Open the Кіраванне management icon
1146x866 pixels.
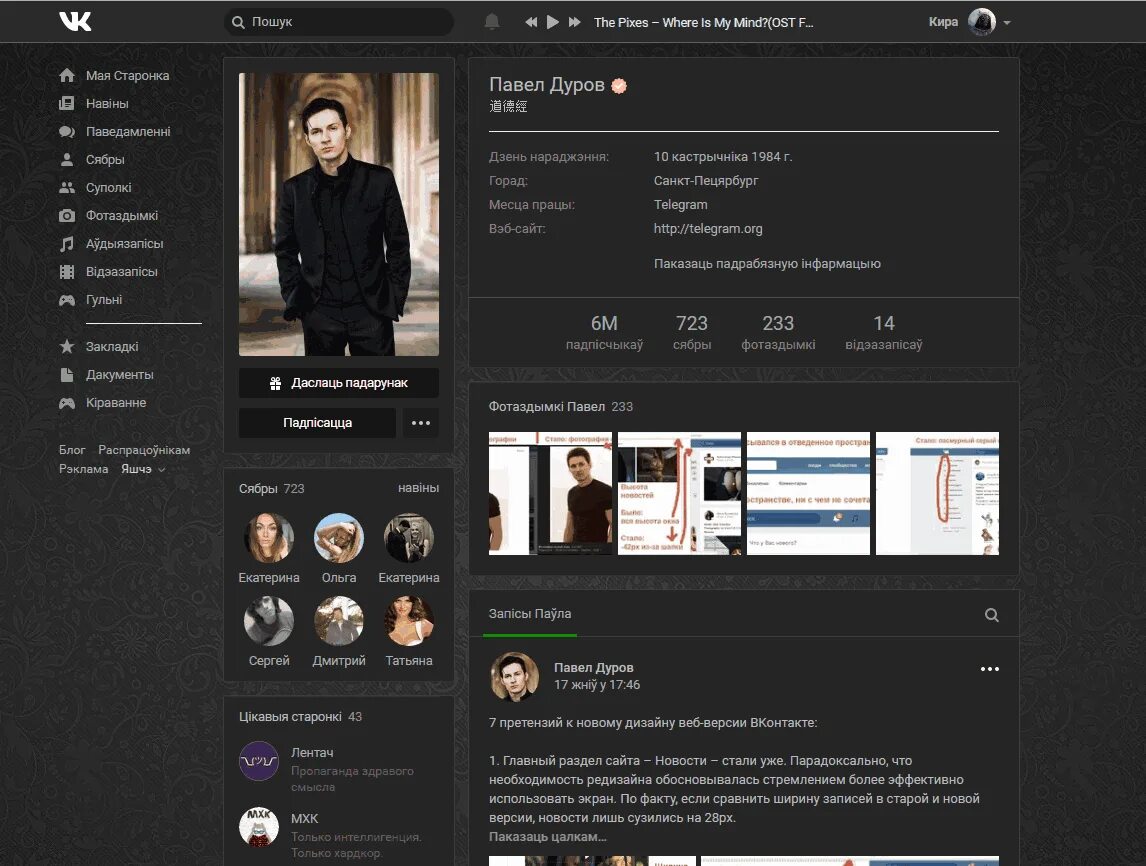(67, 403)
